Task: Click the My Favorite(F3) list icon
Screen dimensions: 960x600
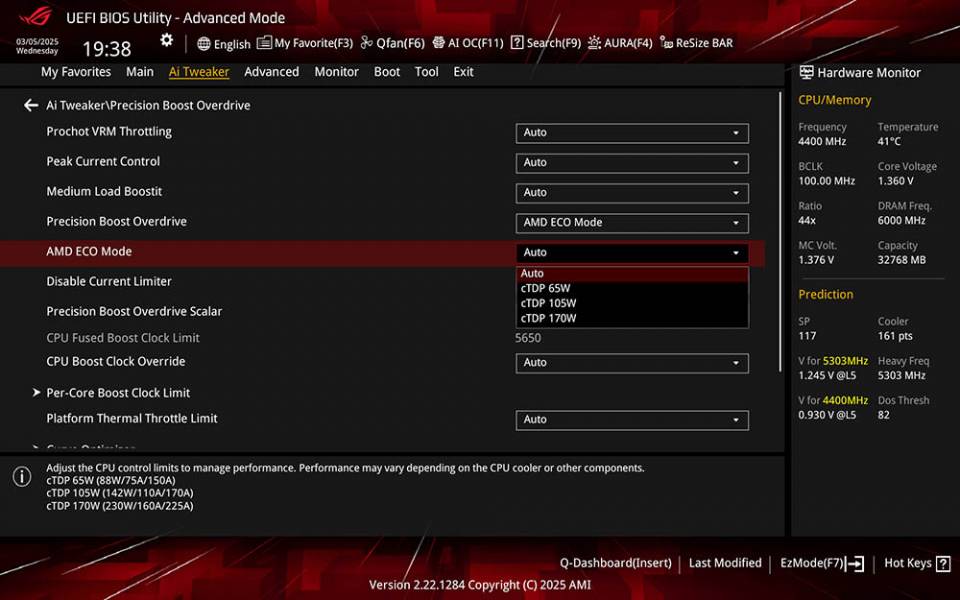Action: point(264,43)
